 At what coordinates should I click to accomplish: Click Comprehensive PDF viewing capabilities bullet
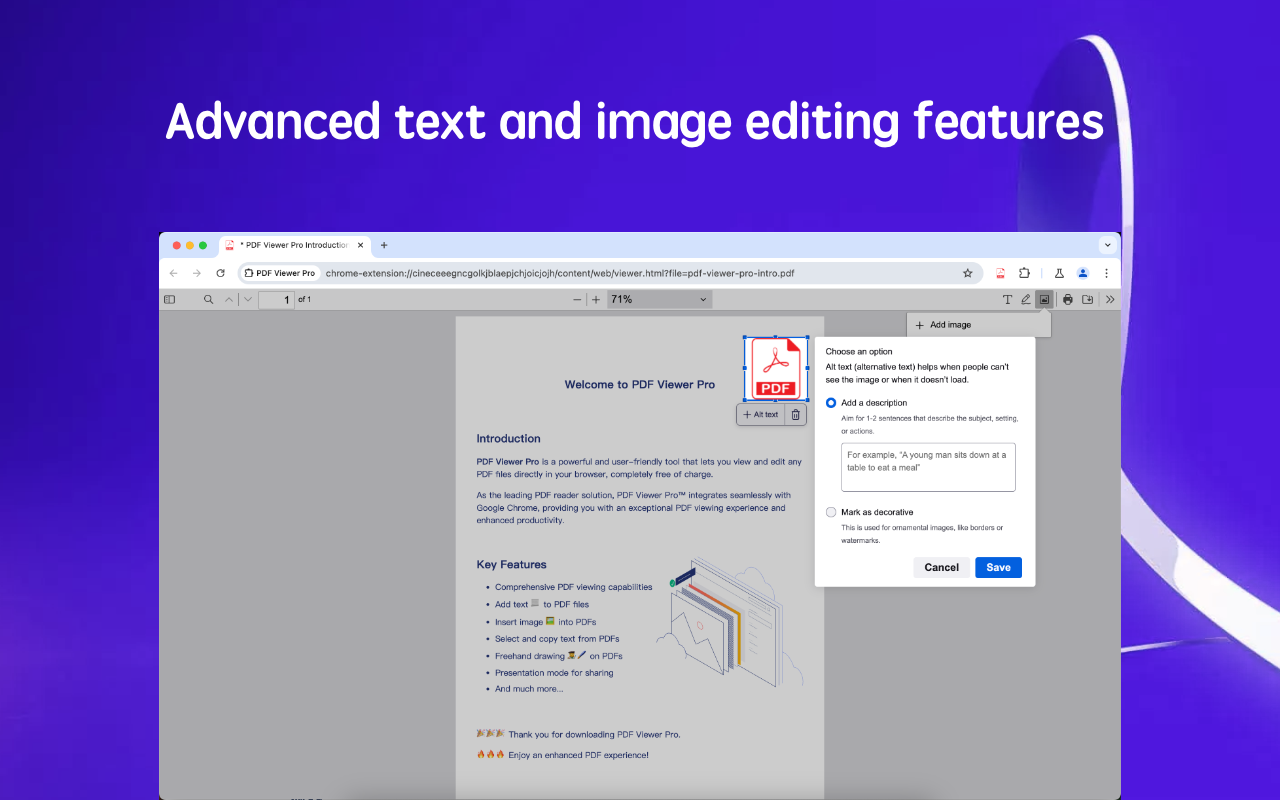[x=573, y=587]
